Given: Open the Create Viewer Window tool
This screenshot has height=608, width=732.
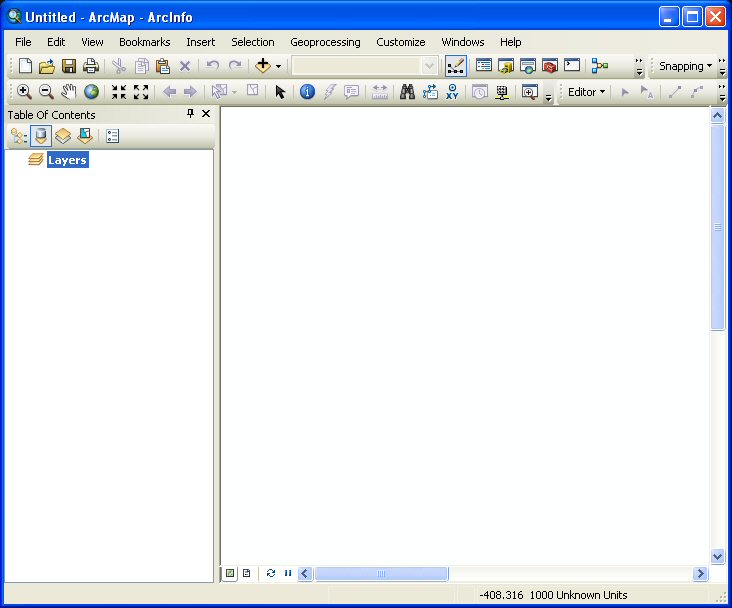Looking at the screenshot, I should tap(530, 92).
